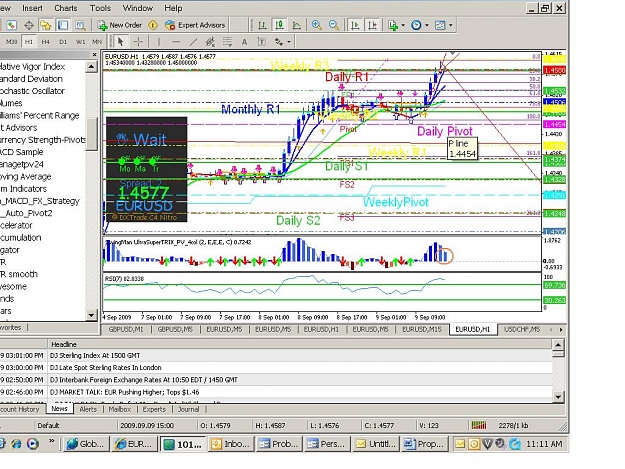
Task: Select the trendline drawing tool
Action: [193, 41]
